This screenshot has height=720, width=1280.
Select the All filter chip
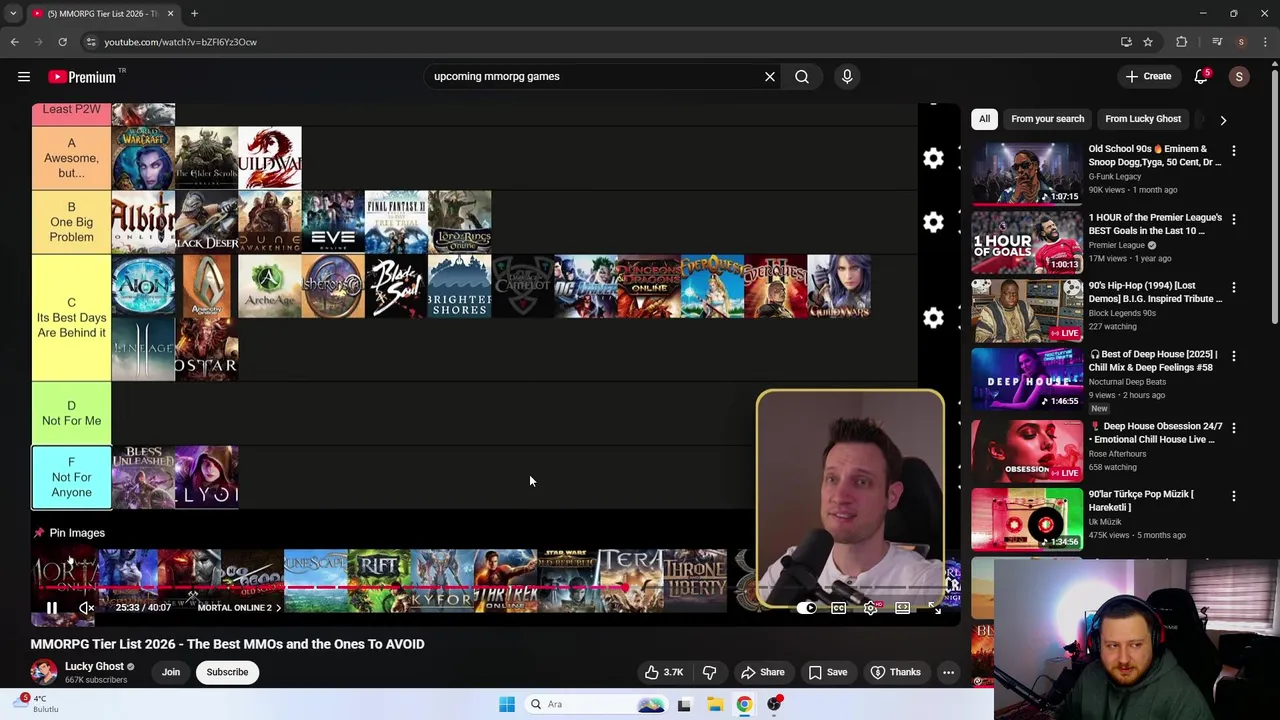pos(984,119)
